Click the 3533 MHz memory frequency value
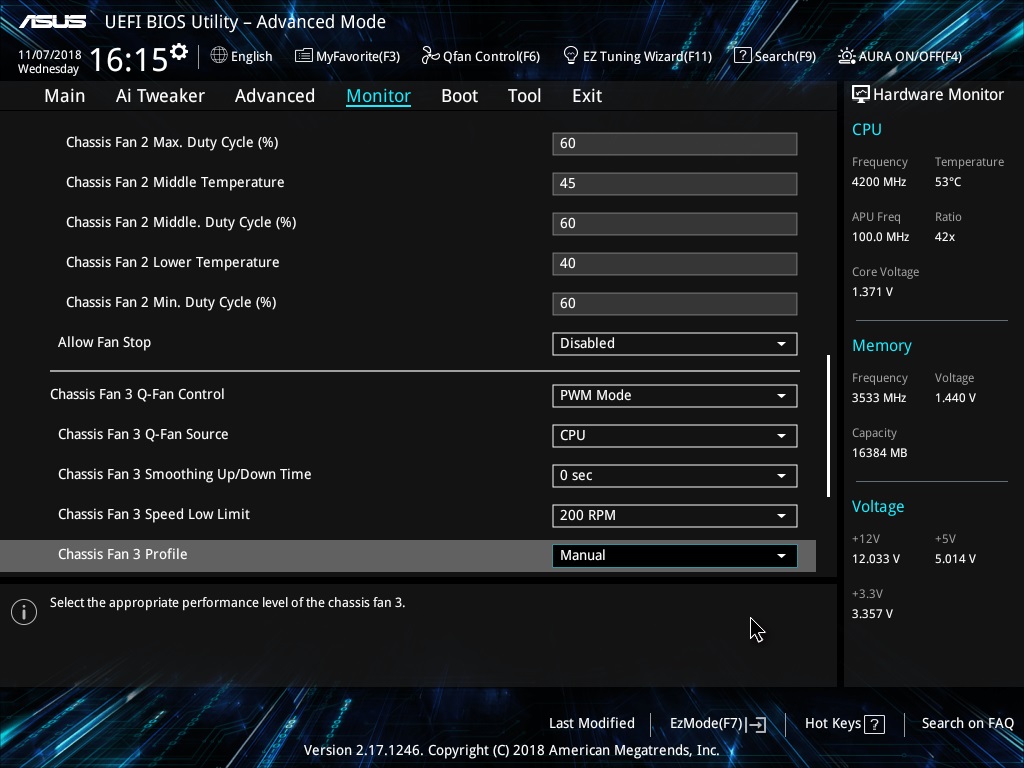The width and height of the screenshot is (1024, 768). 879,398
